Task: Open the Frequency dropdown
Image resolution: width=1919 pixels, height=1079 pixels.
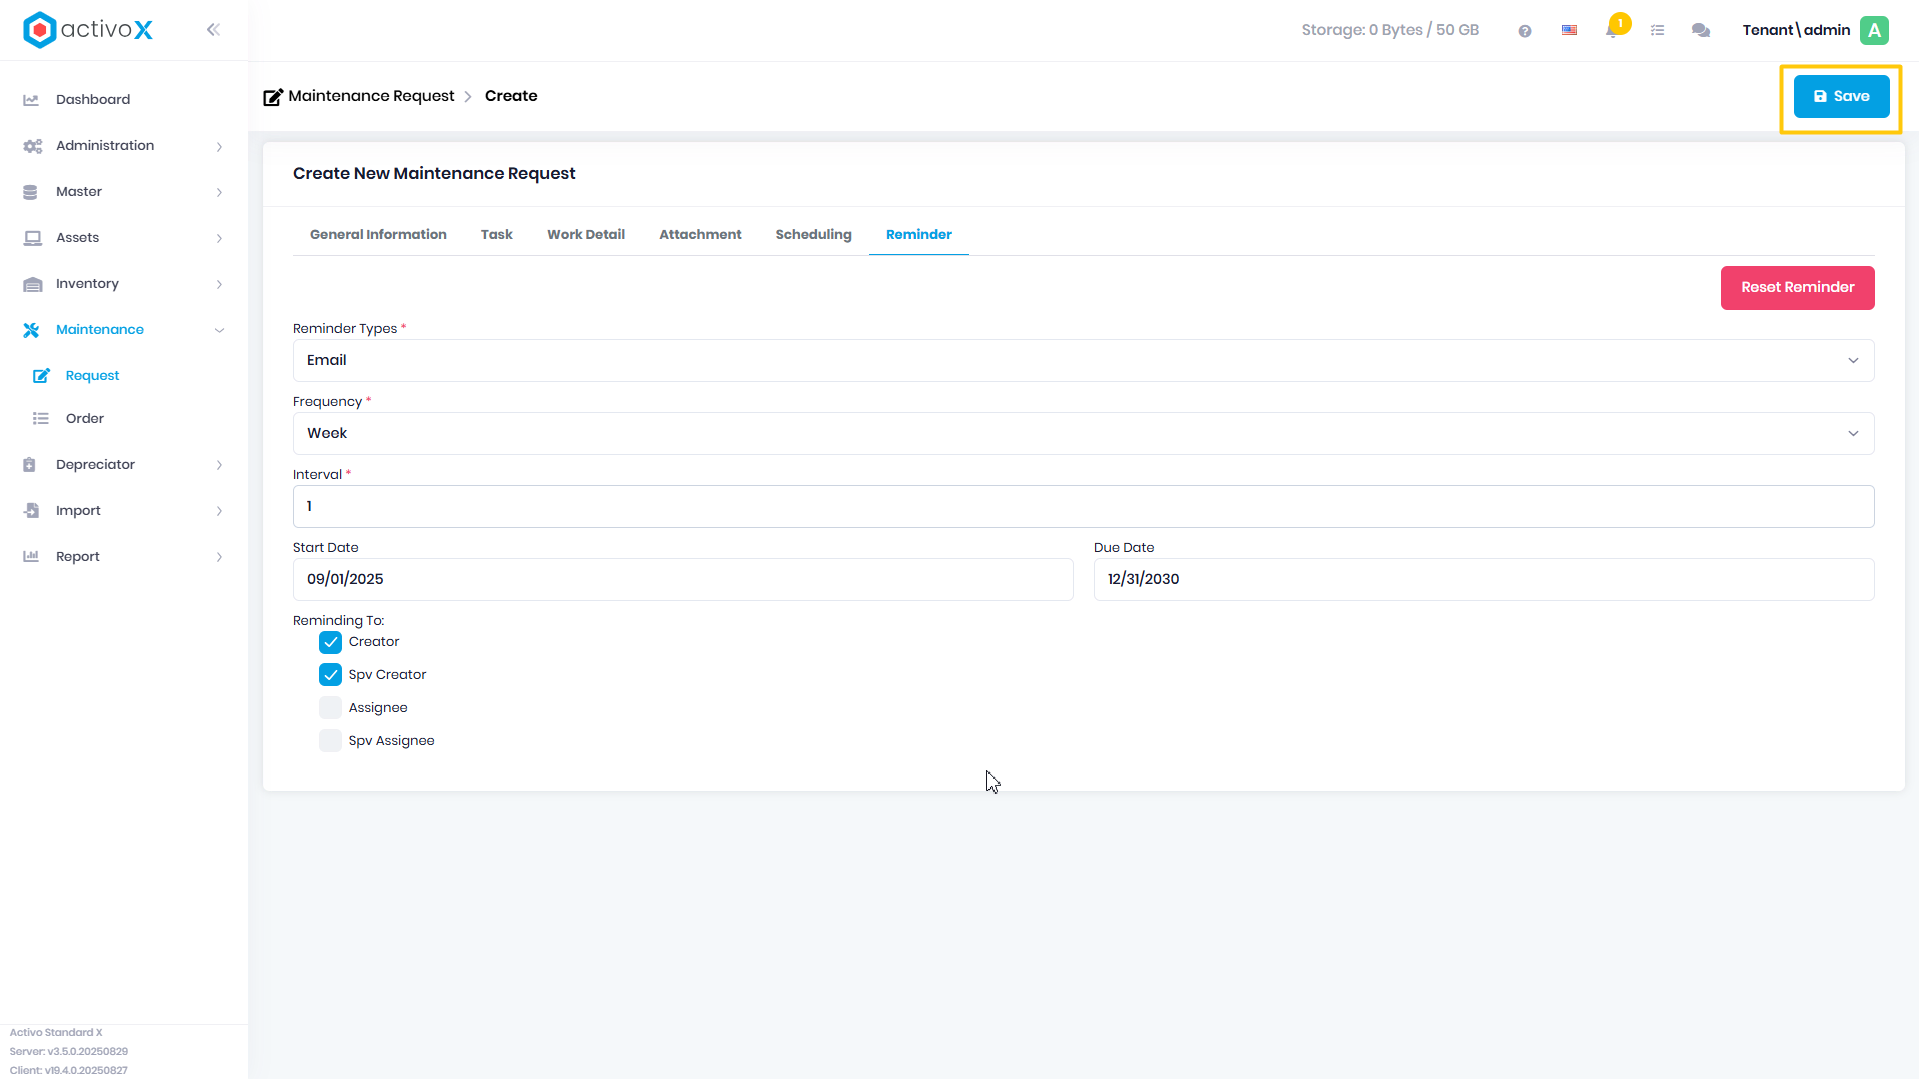Action: pyautogui.click(x=1083, y=434)
